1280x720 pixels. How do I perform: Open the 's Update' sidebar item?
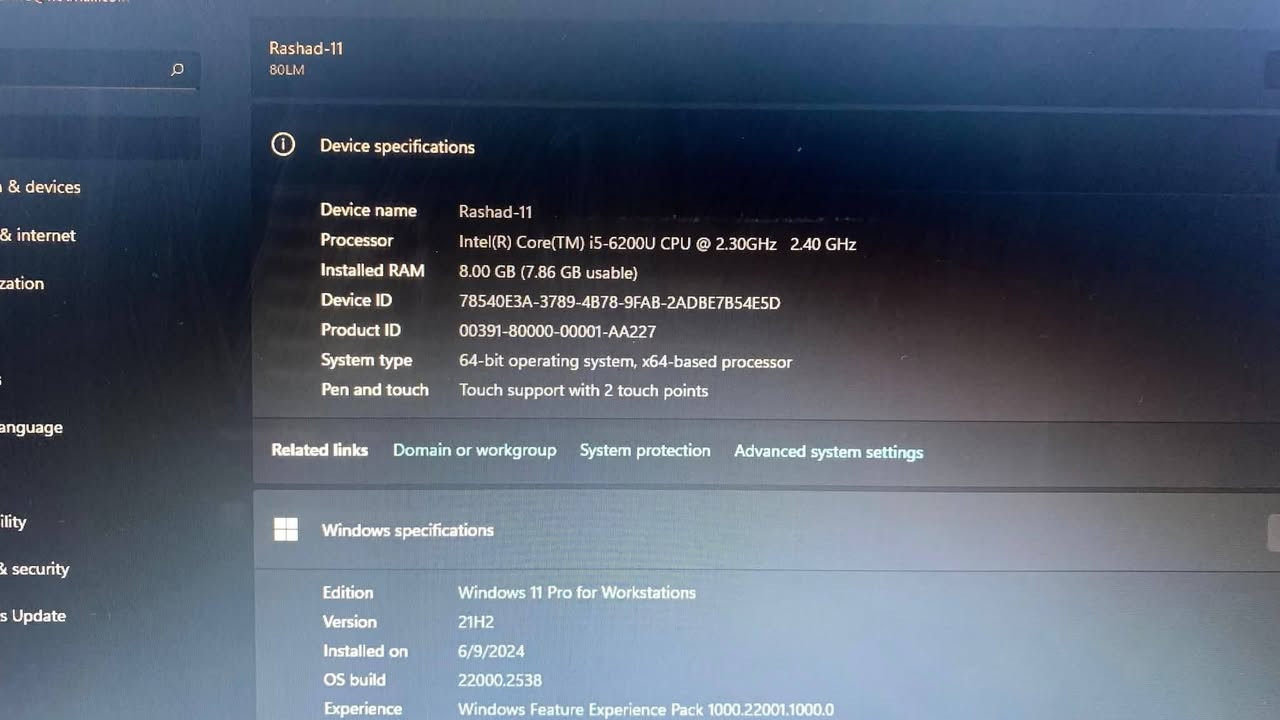coord(33,616)
